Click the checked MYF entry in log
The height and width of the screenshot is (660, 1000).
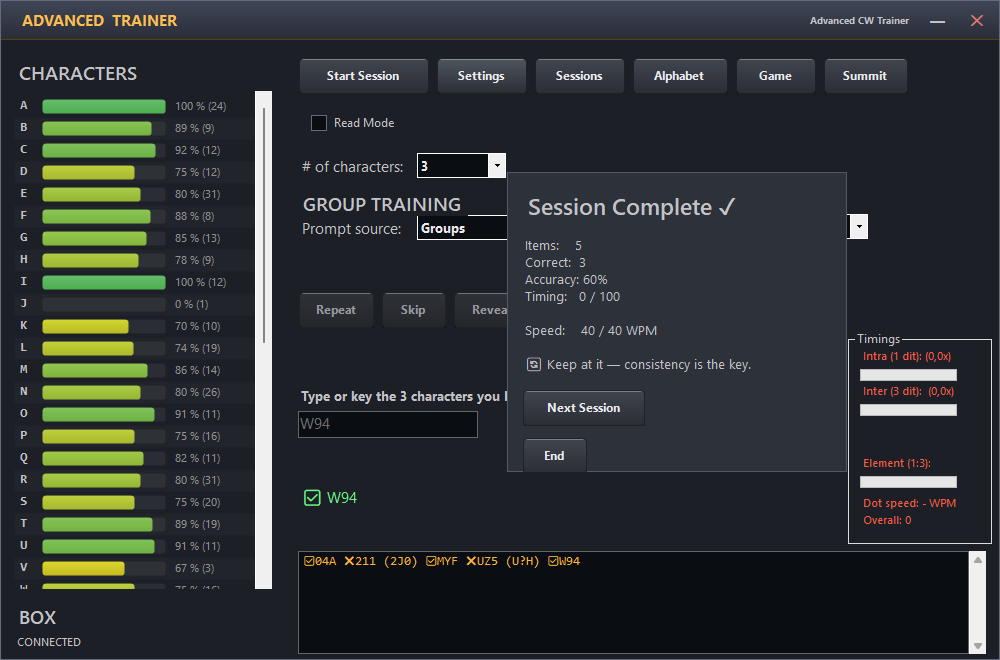click(x=442, y=561)
